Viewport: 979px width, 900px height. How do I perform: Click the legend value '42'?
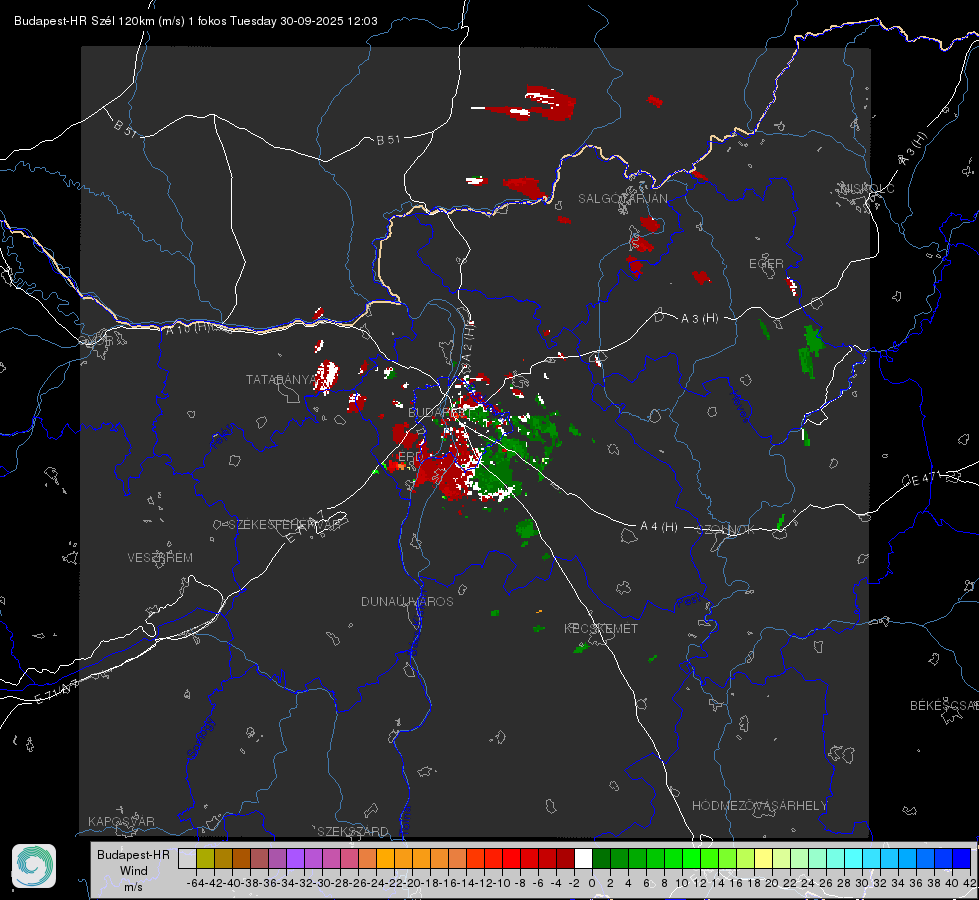969,883
